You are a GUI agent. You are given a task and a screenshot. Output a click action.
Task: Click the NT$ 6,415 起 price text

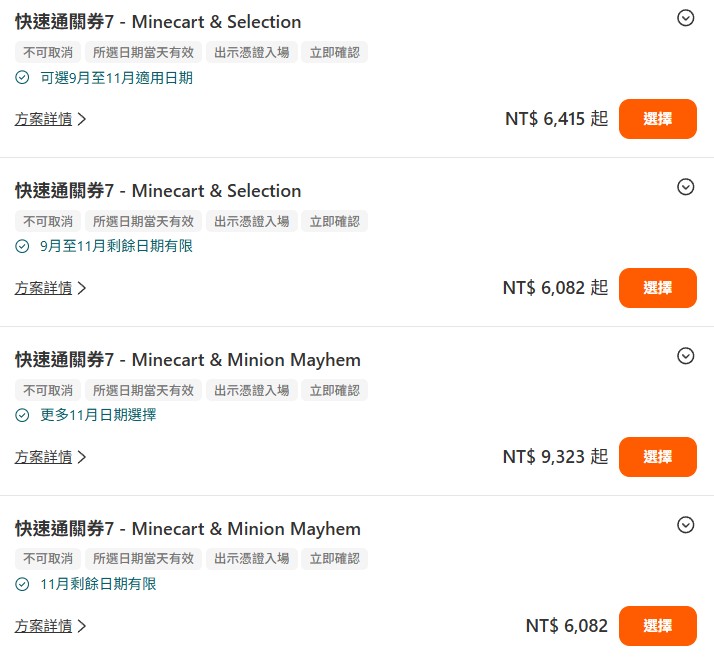click(x=556, y=119)
